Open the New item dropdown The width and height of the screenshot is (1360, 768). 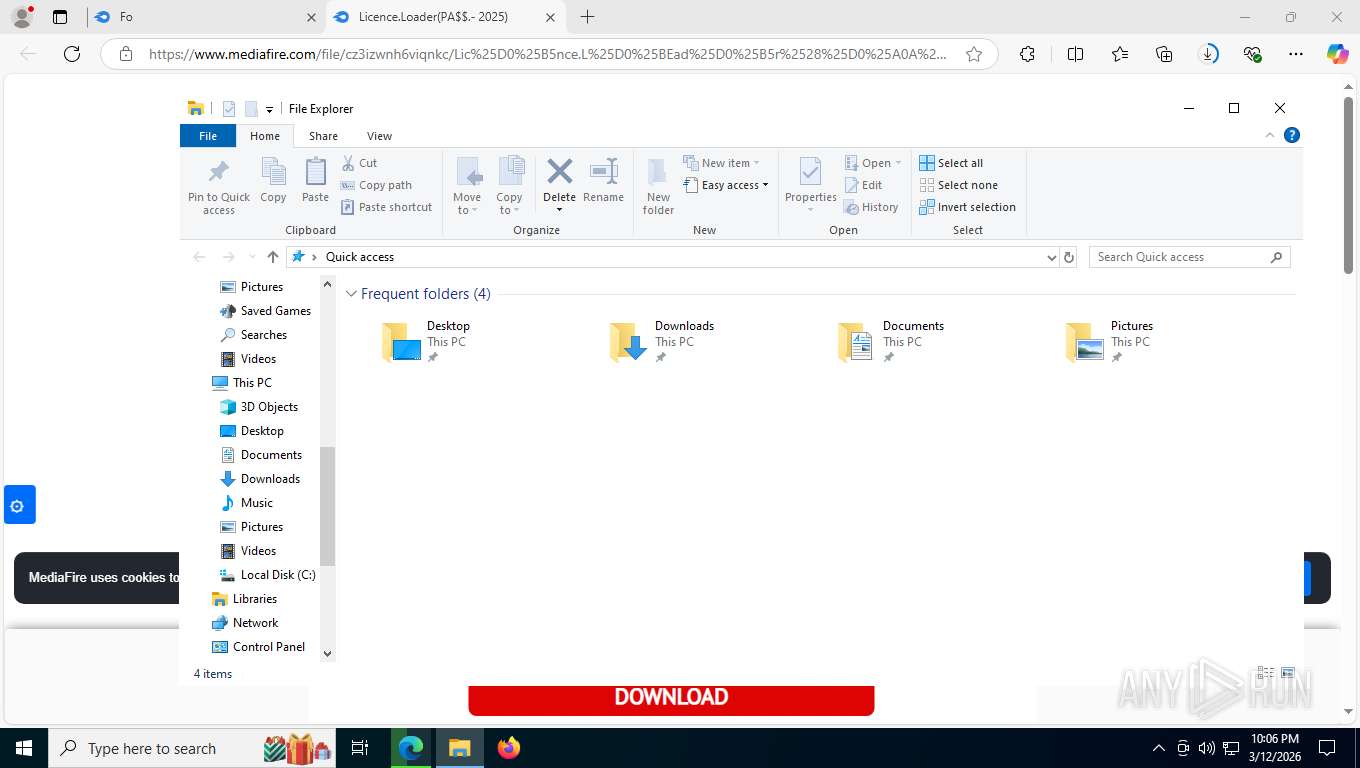(722, 163)
